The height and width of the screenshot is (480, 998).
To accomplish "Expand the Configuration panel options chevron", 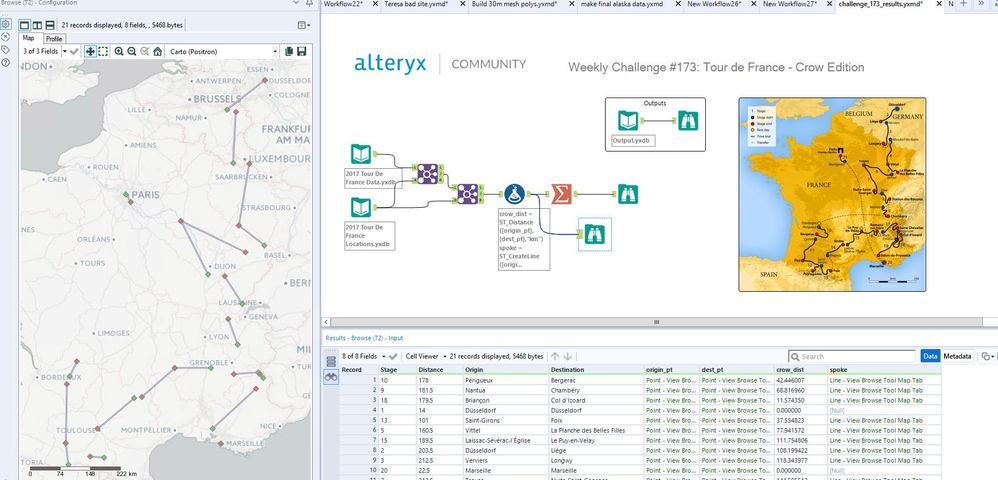I will (x=297, y=3).
